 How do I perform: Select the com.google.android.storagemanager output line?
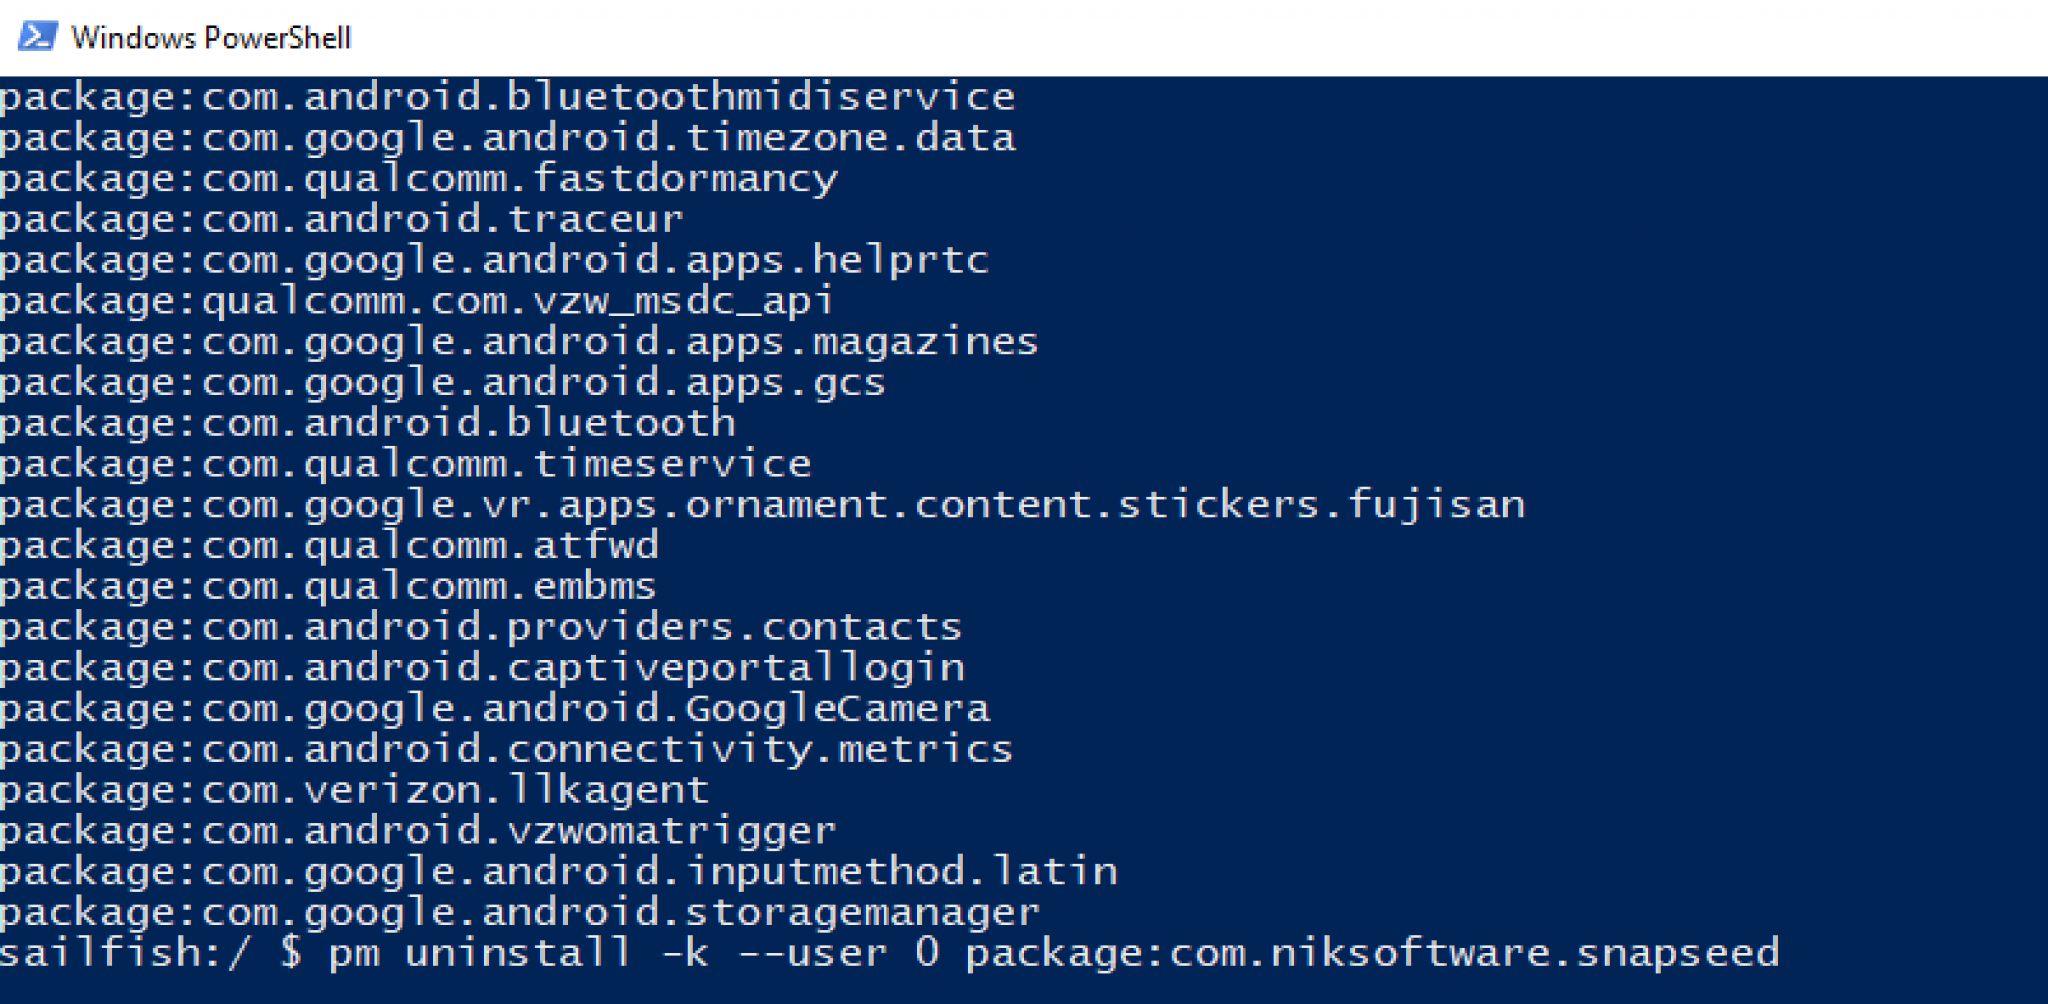pos(520,912)
